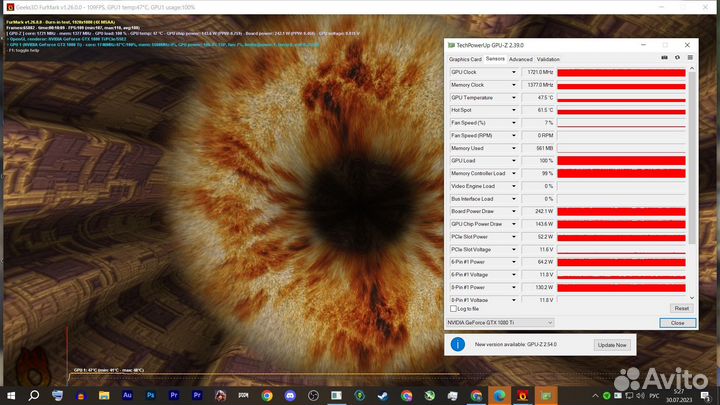
Task: Open taskbar search magnifier icon
Action: pos(32,395)
